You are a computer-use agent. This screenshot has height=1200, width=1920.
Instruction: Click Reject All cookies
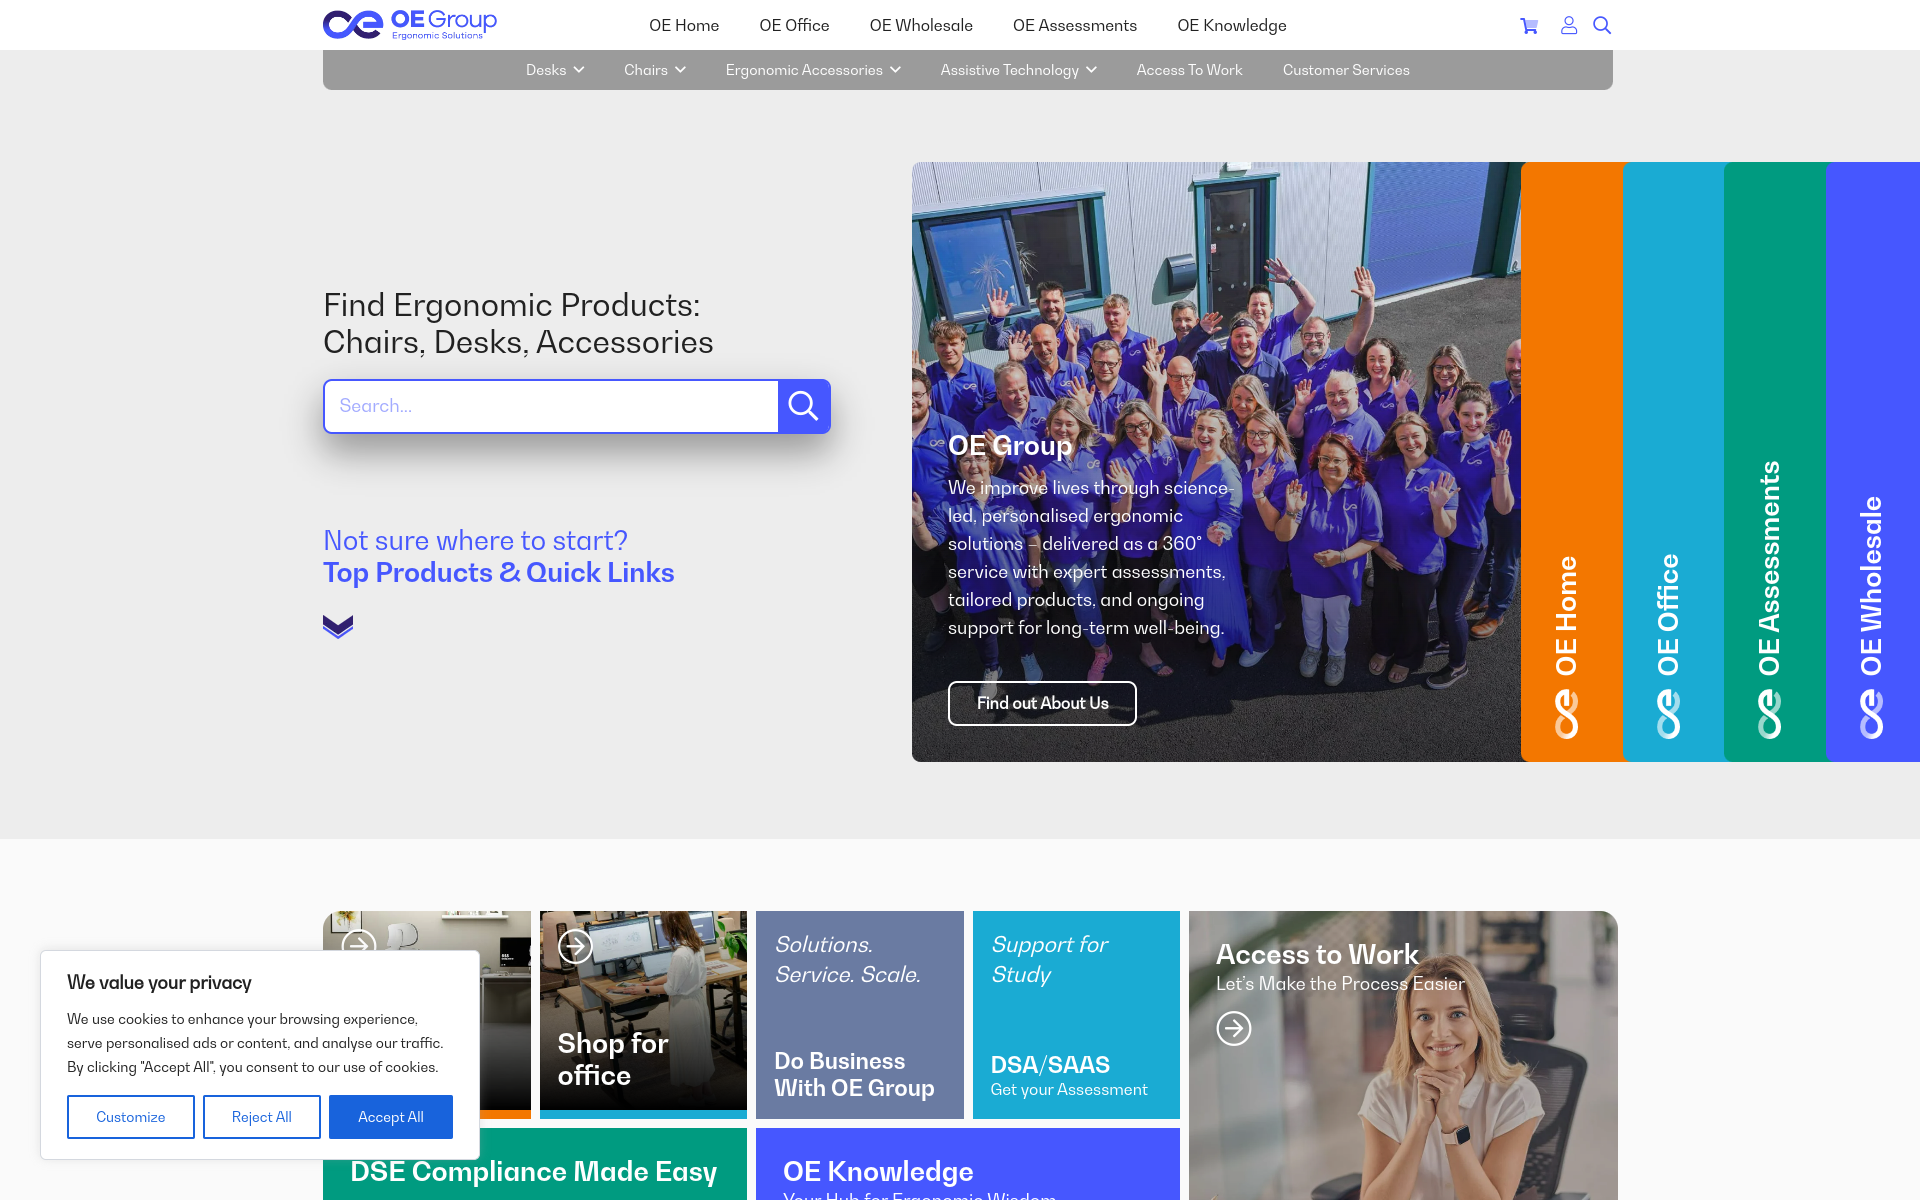click(x=262, y=1117)
